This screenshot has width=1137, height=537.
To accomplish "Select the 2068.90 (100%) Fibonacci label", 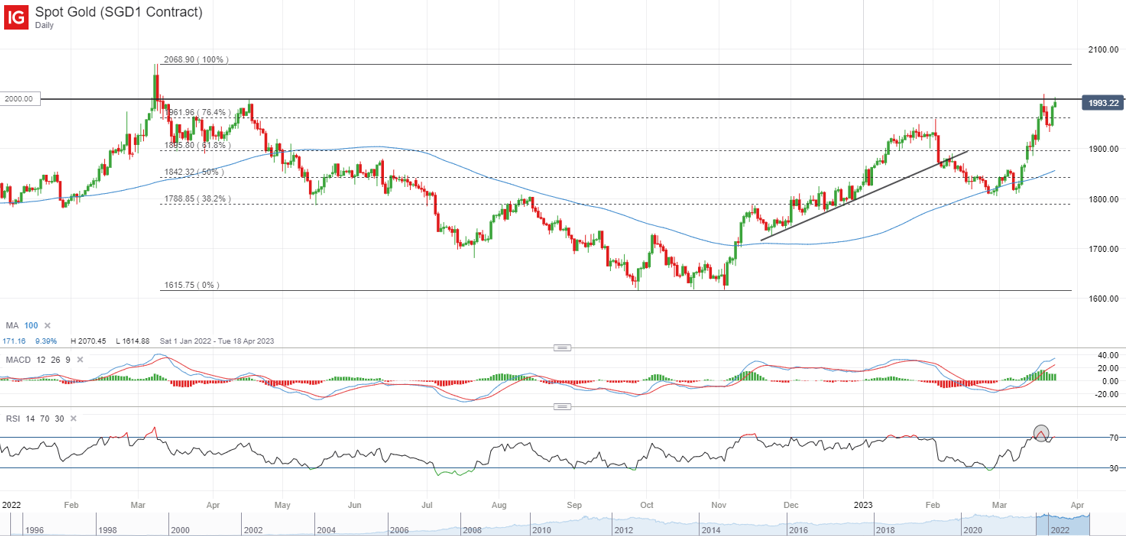I will click(195, 60).
